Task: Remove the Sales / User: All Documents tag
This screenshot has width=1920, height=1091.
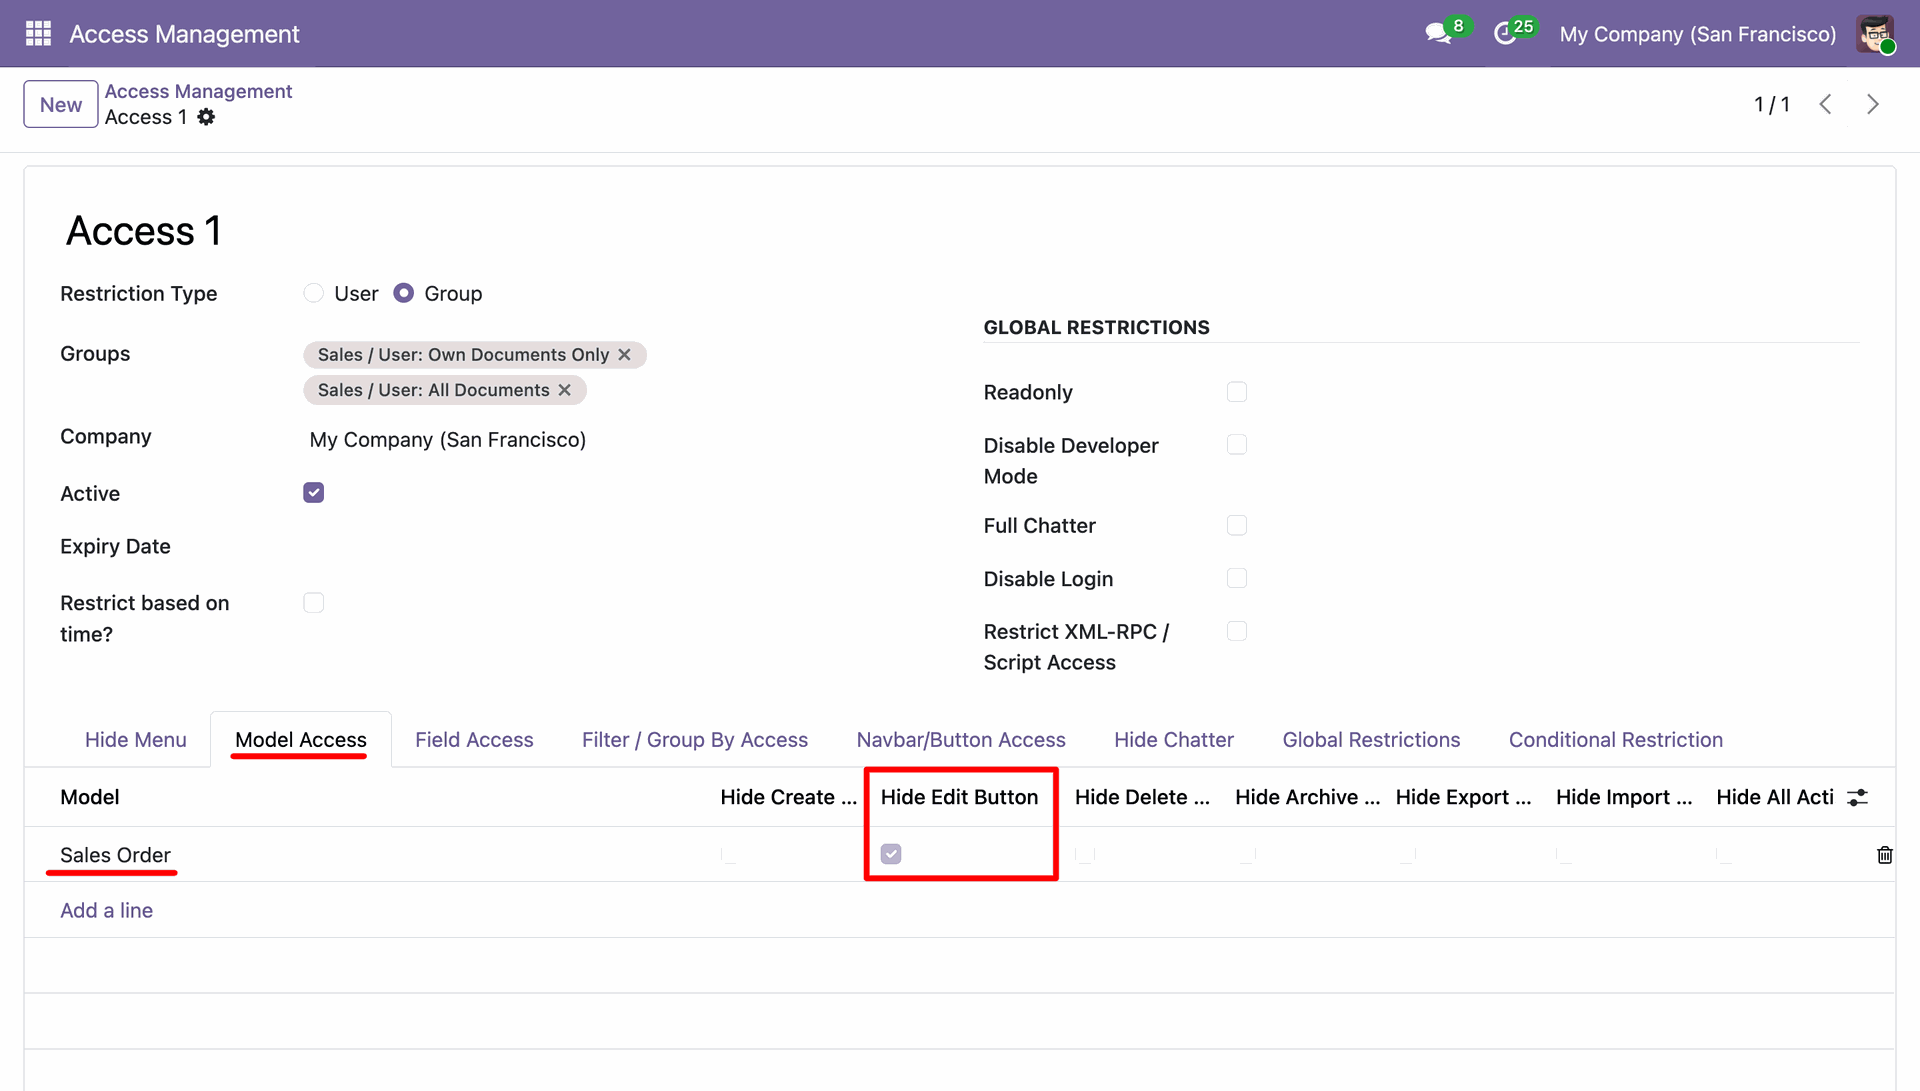Action: click(x=565, y=390)
